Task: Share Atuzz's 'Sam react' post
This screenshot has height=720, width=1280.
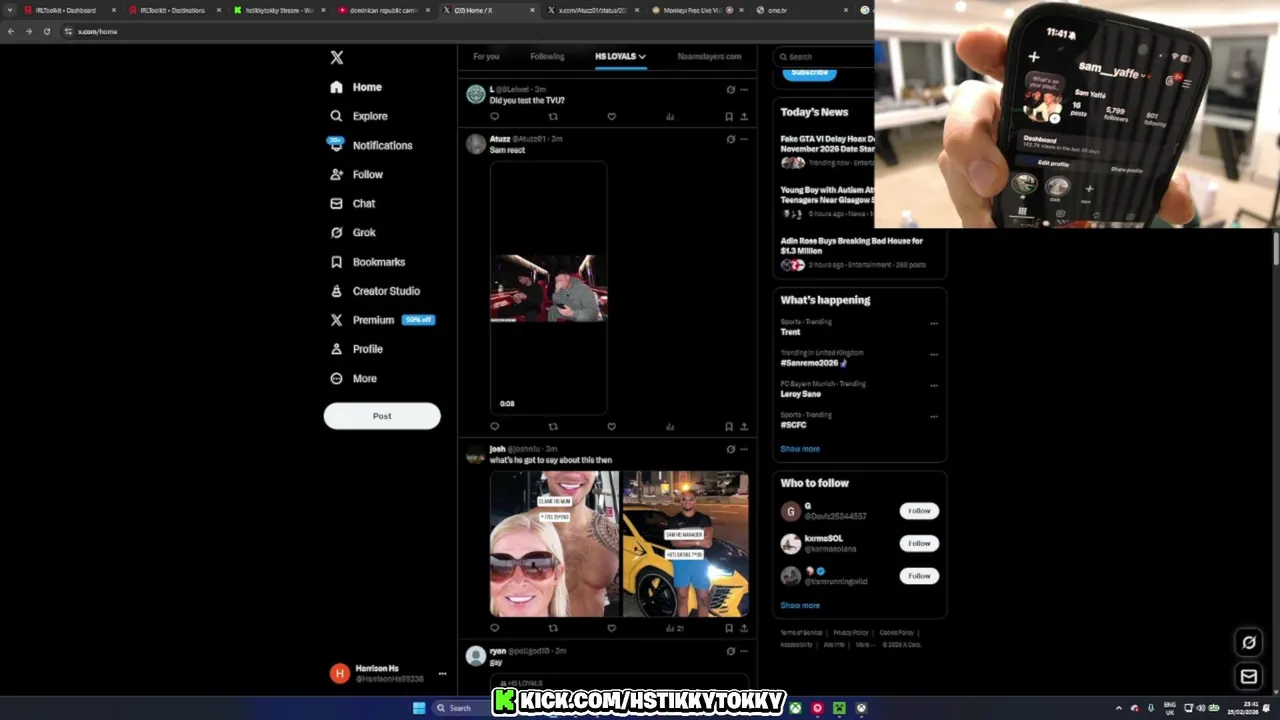Action: point(744,427)
